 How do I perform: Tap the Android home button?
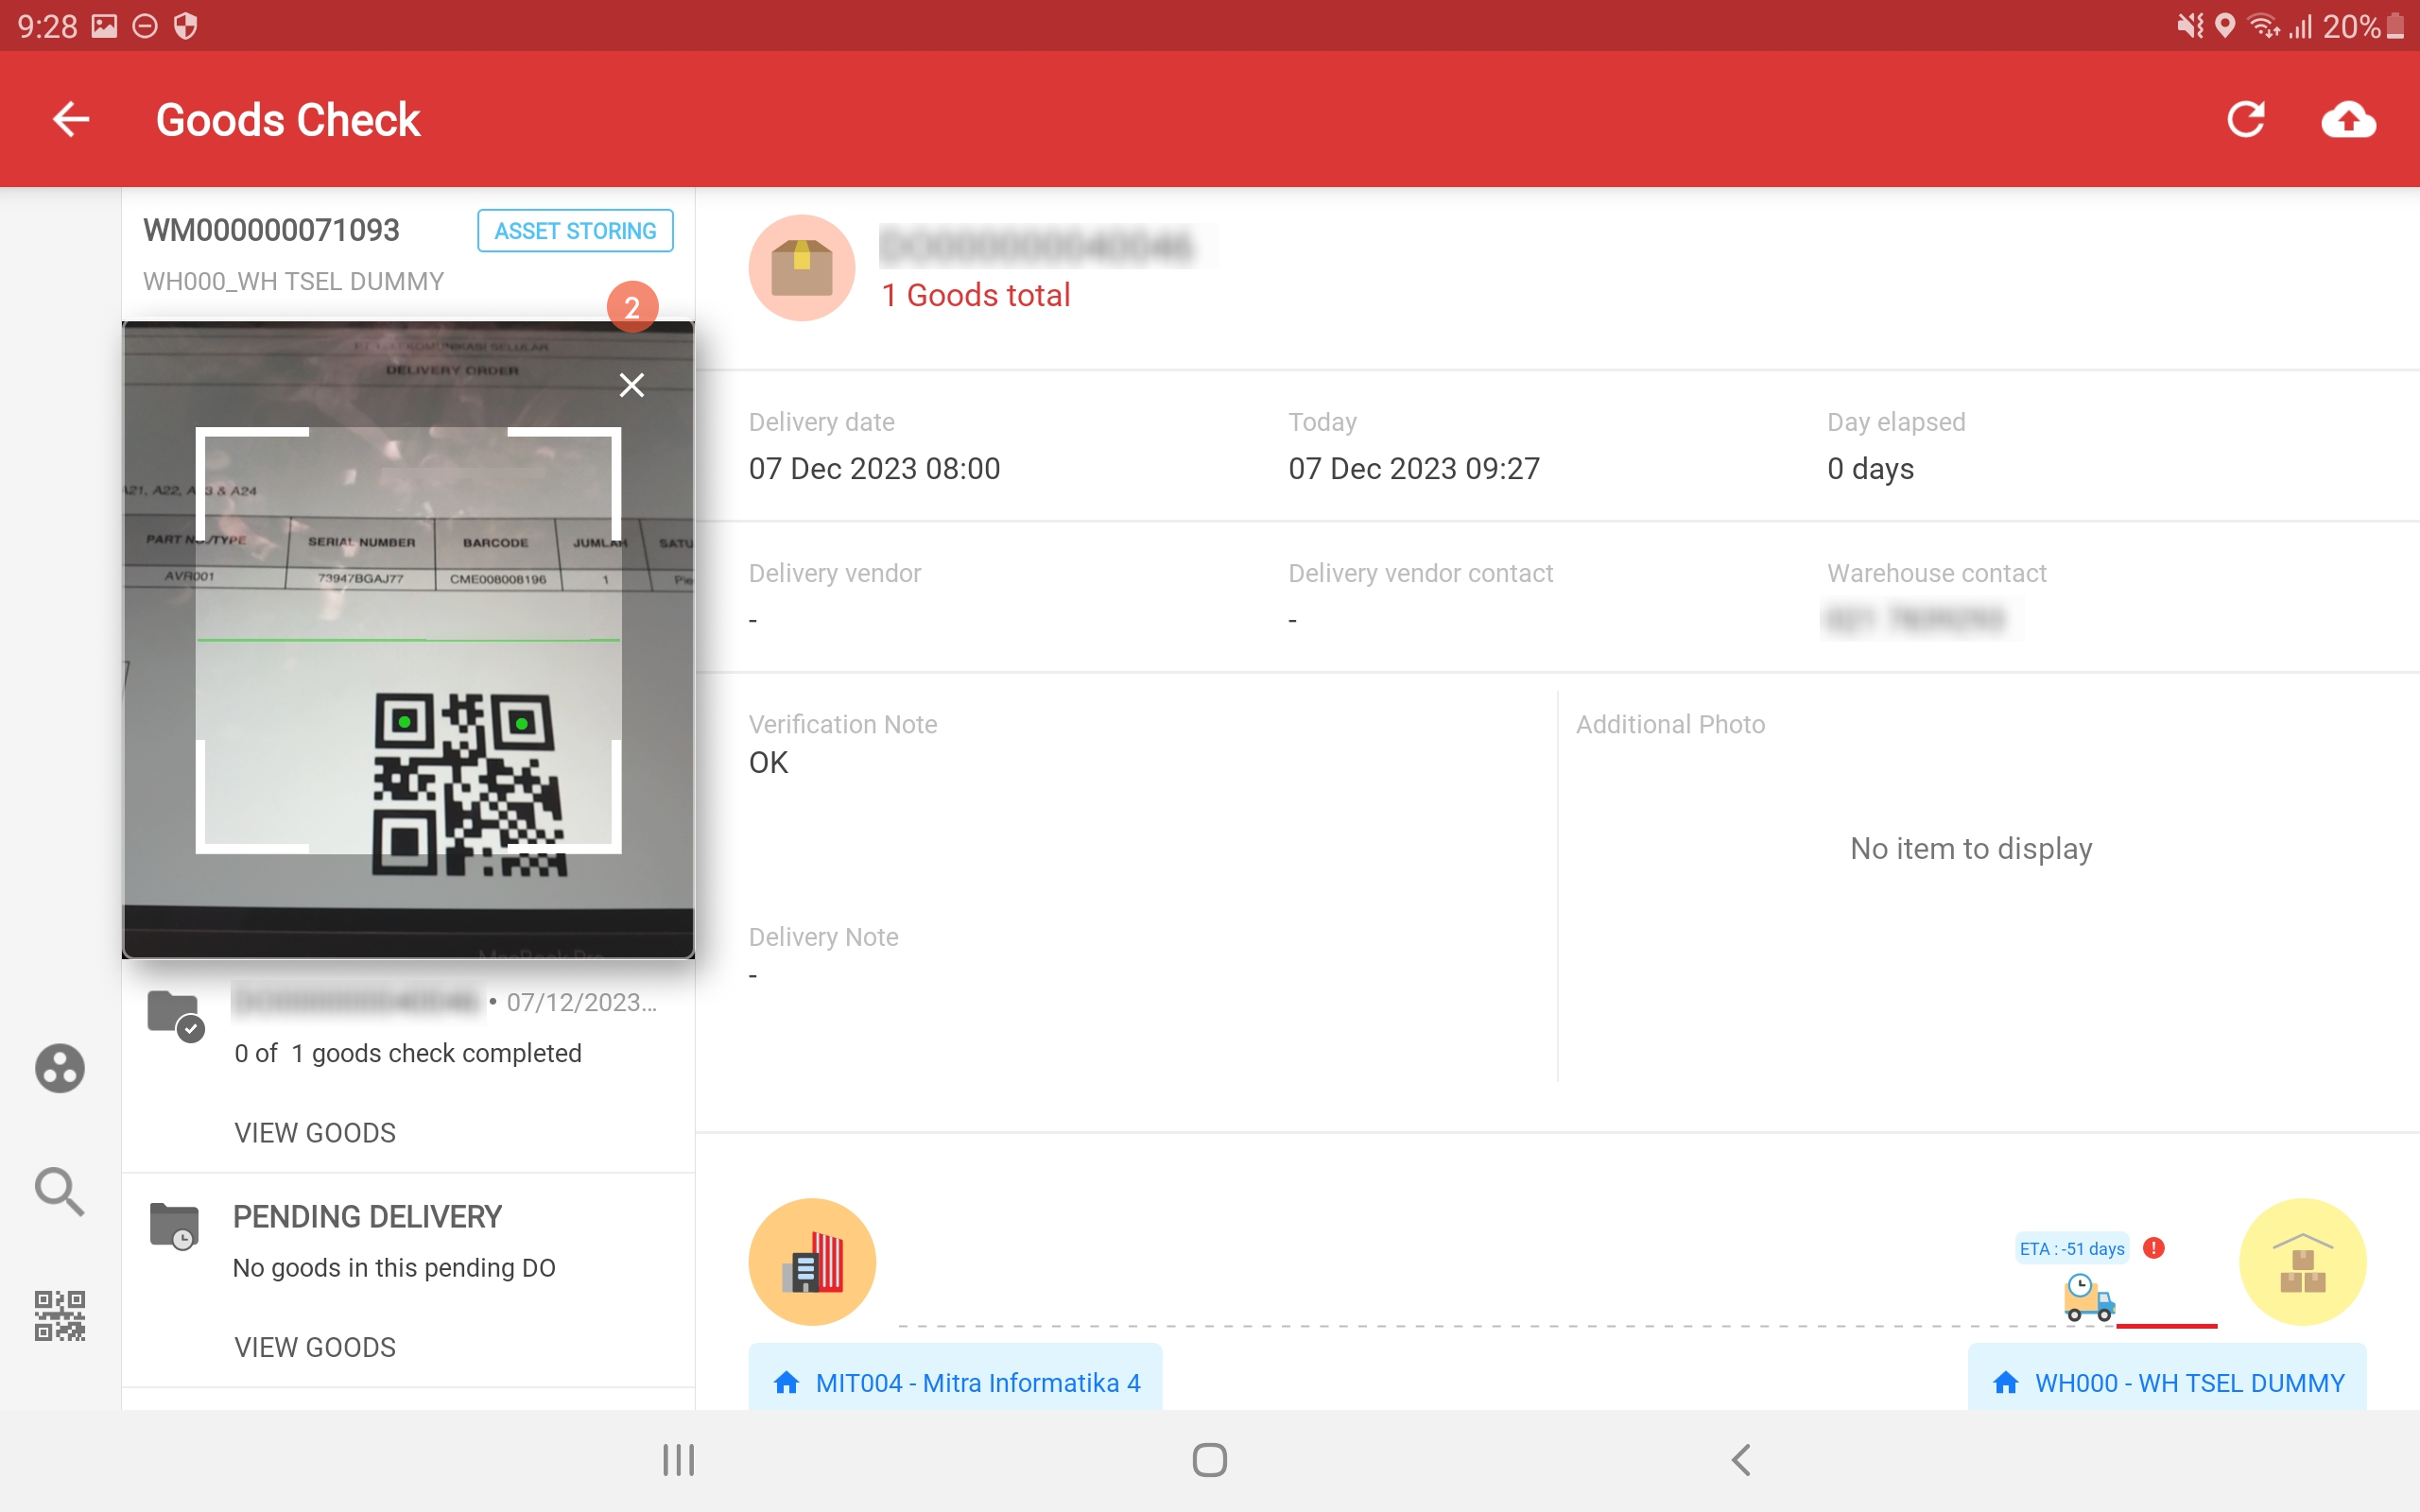[x=1209, y=1460]
